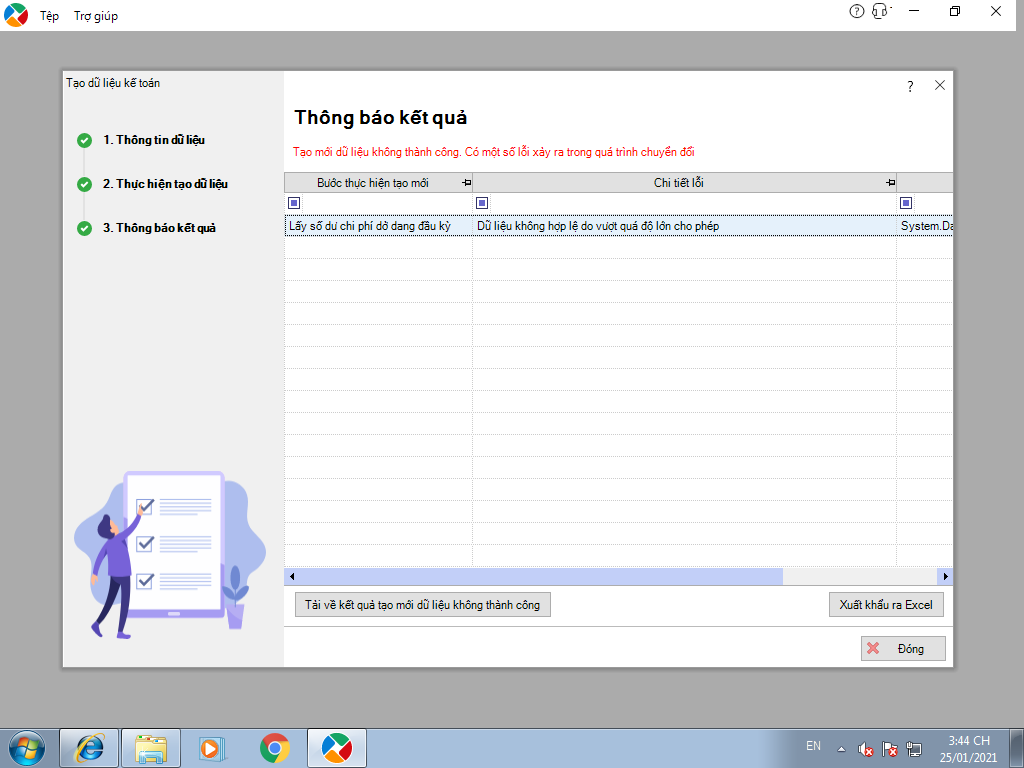The width and height of the screenshot is (1024, 768).
Task: Open Google Chrome from taskbar
Action: 275,748
